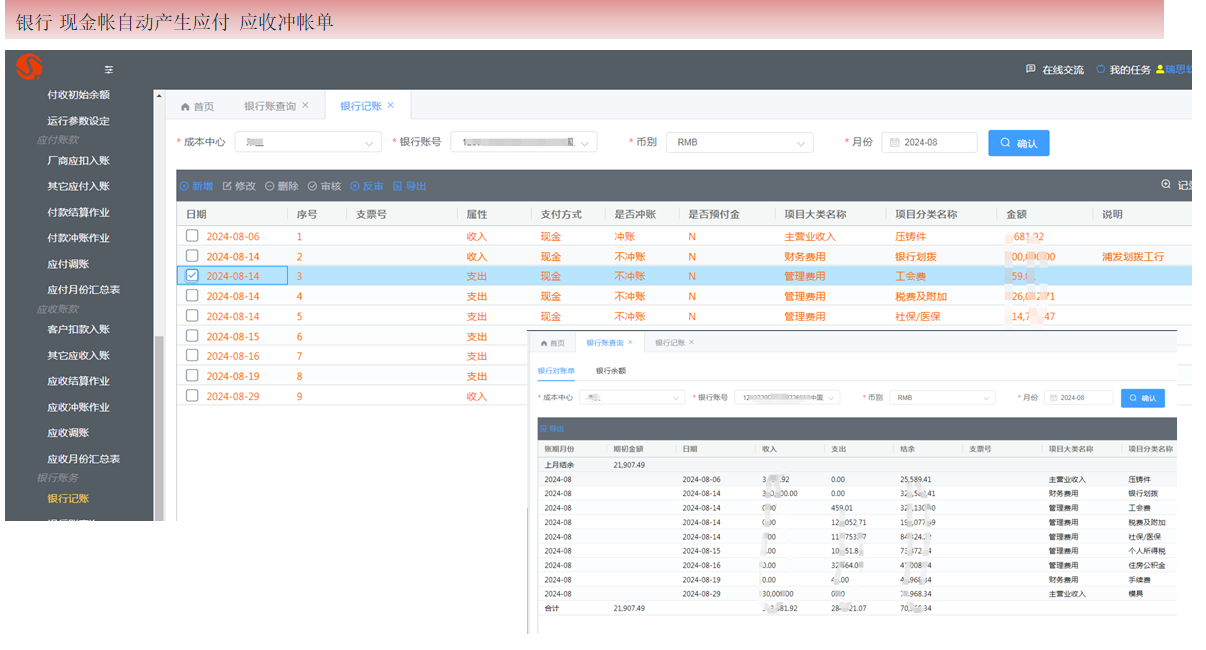This screenshot has width=1206, height=650.
Task: Open the 币别 RMB dropdown in 银行记账
Action: click(x=740, y=143)
